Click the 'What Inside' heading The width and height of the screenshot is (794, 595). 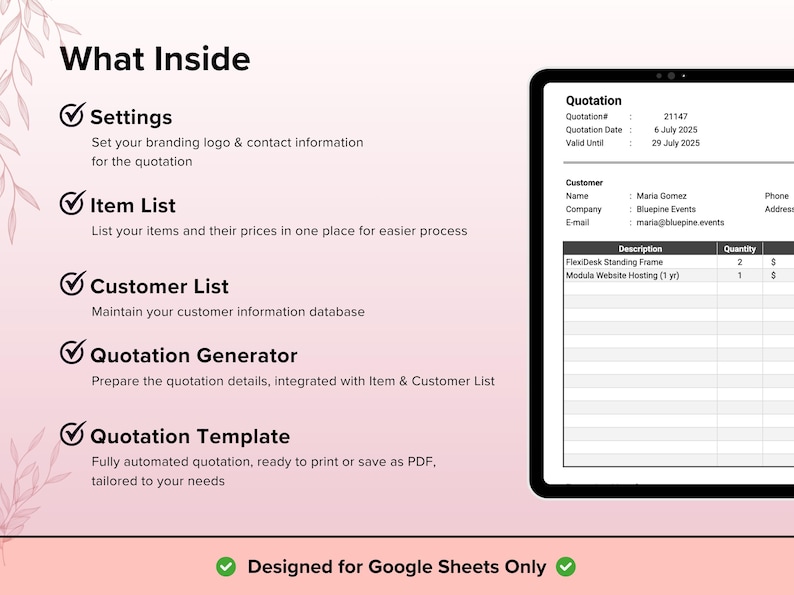point(155,59)
